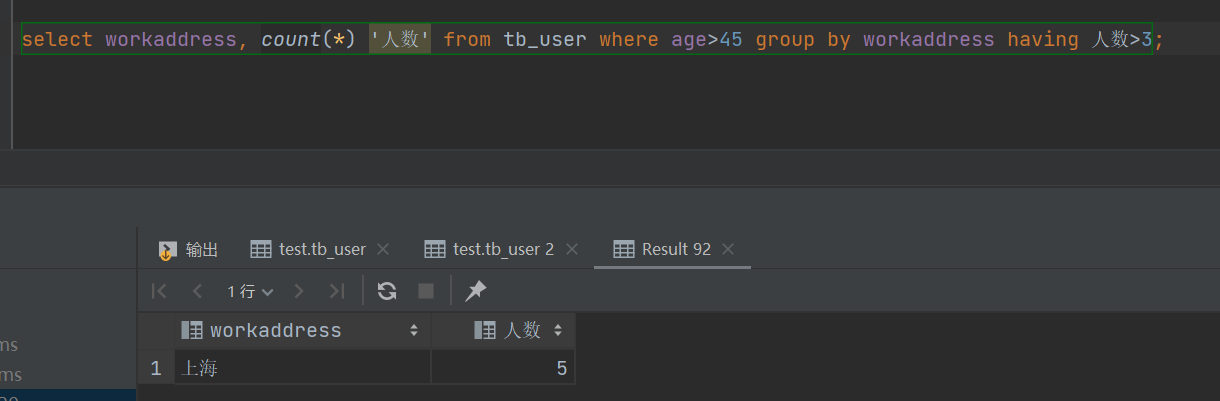Switch to the 输出 tab
Image resolution: width=1220 pixels, height=401 pixels.
(189, 249)
